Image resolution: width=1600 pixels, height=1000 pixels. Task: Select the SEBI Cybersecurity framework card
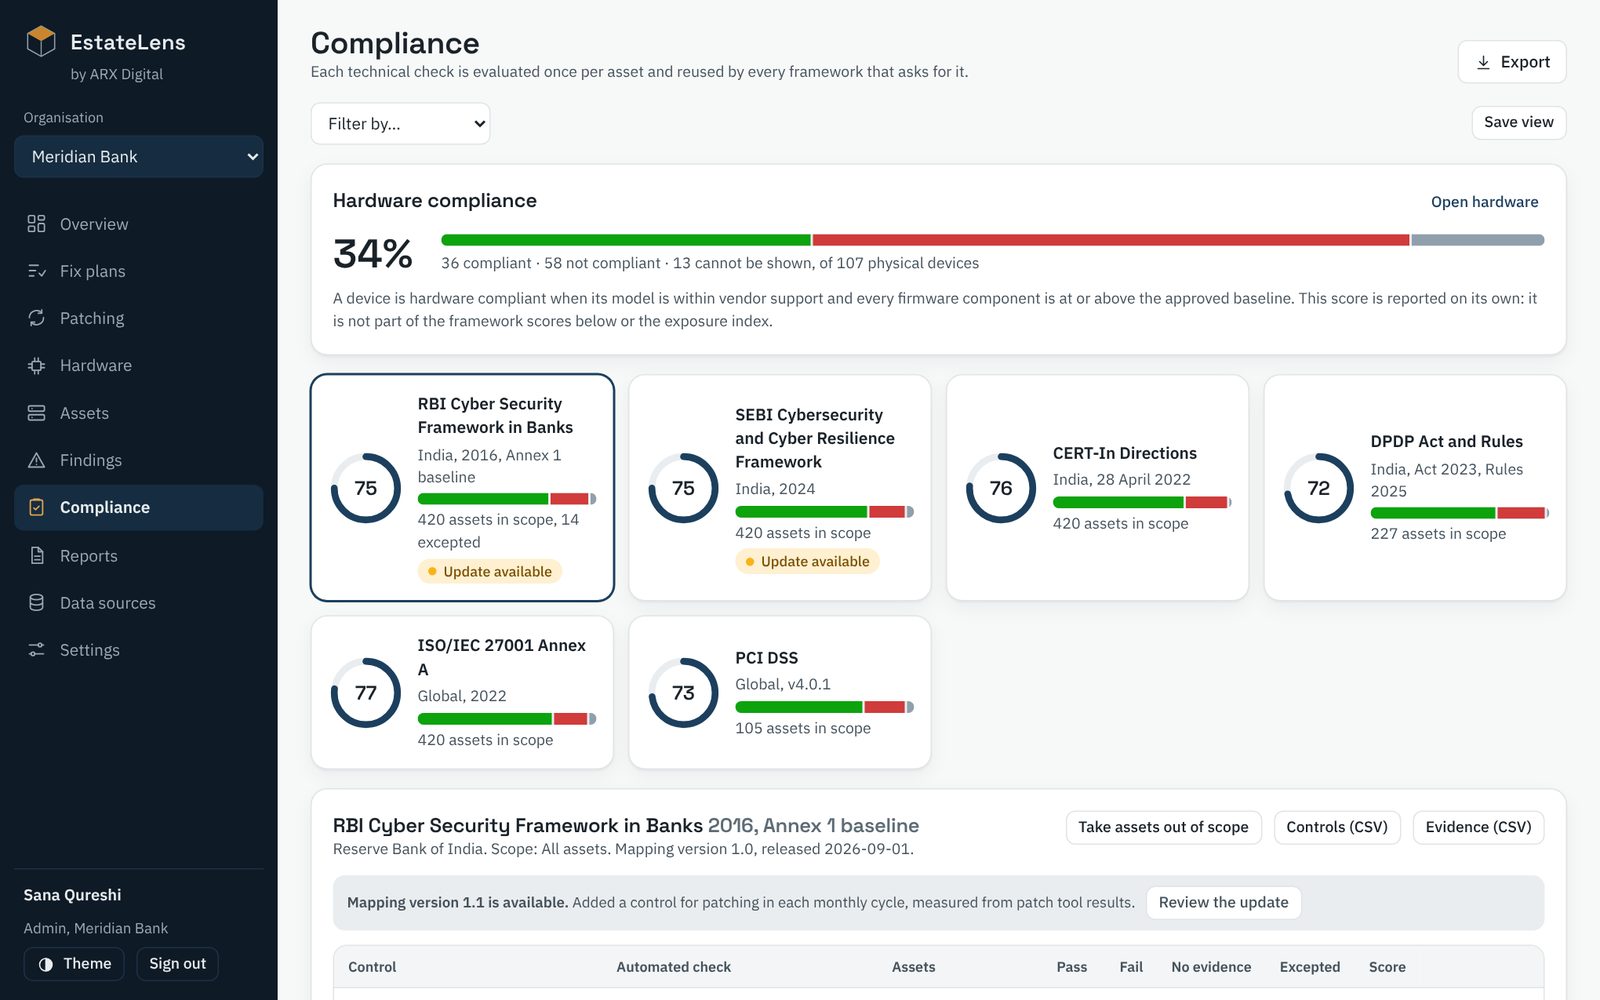point(780,488)
